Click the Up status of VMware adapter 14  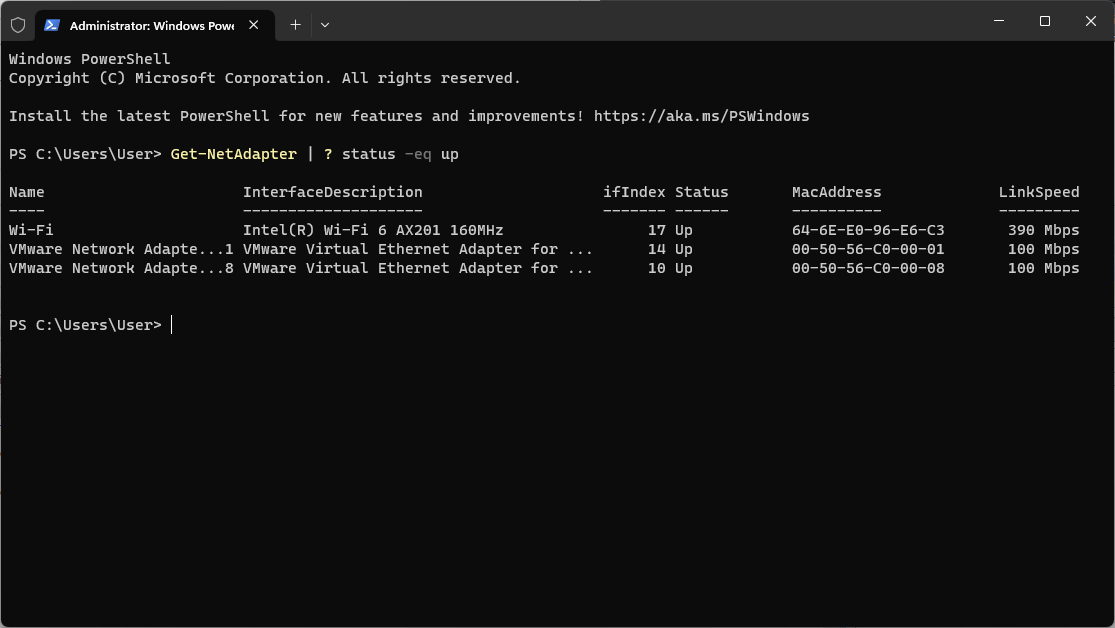[x=684, y=249]
